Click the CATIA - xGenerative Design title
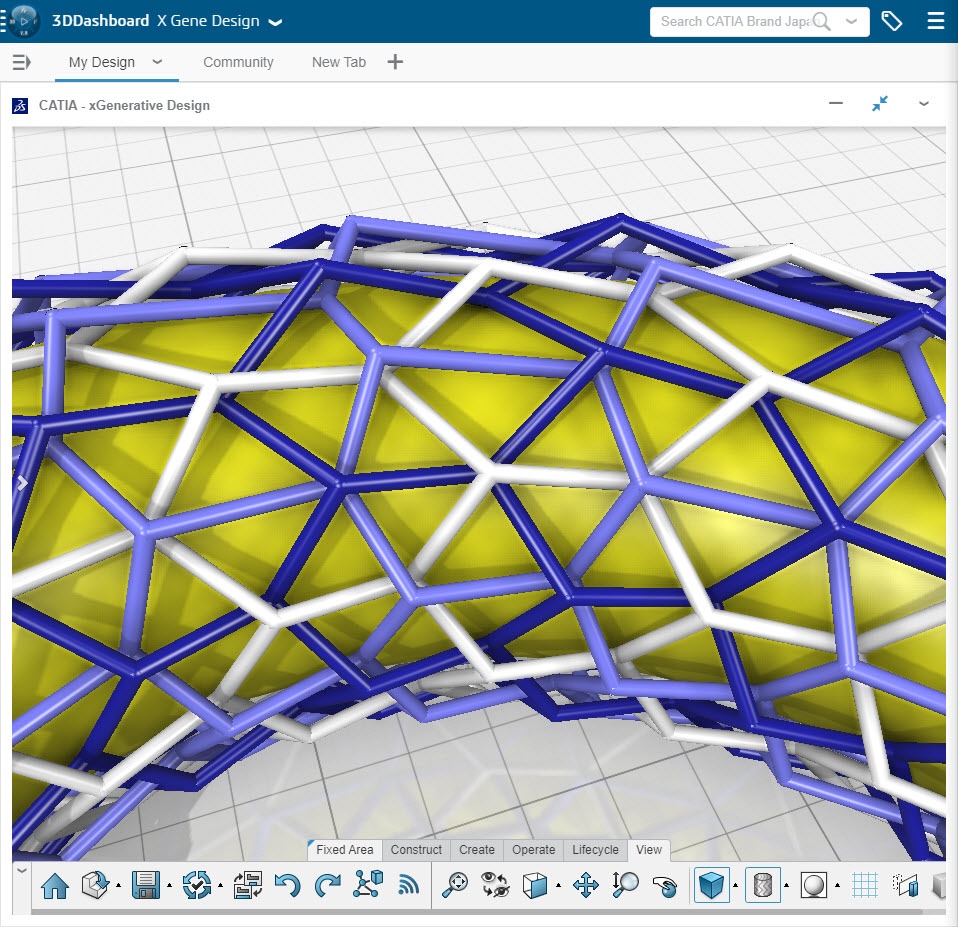The height and width of the screenshot is (927, 958). [x=124, y=105]
